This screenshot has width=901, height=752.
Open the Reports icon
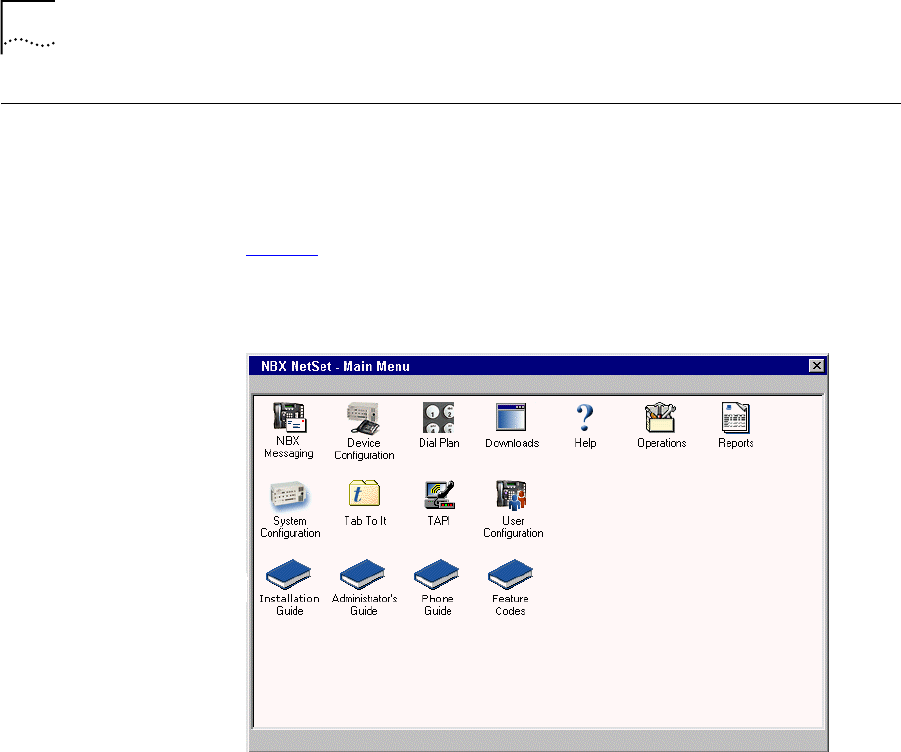[736, 418]
